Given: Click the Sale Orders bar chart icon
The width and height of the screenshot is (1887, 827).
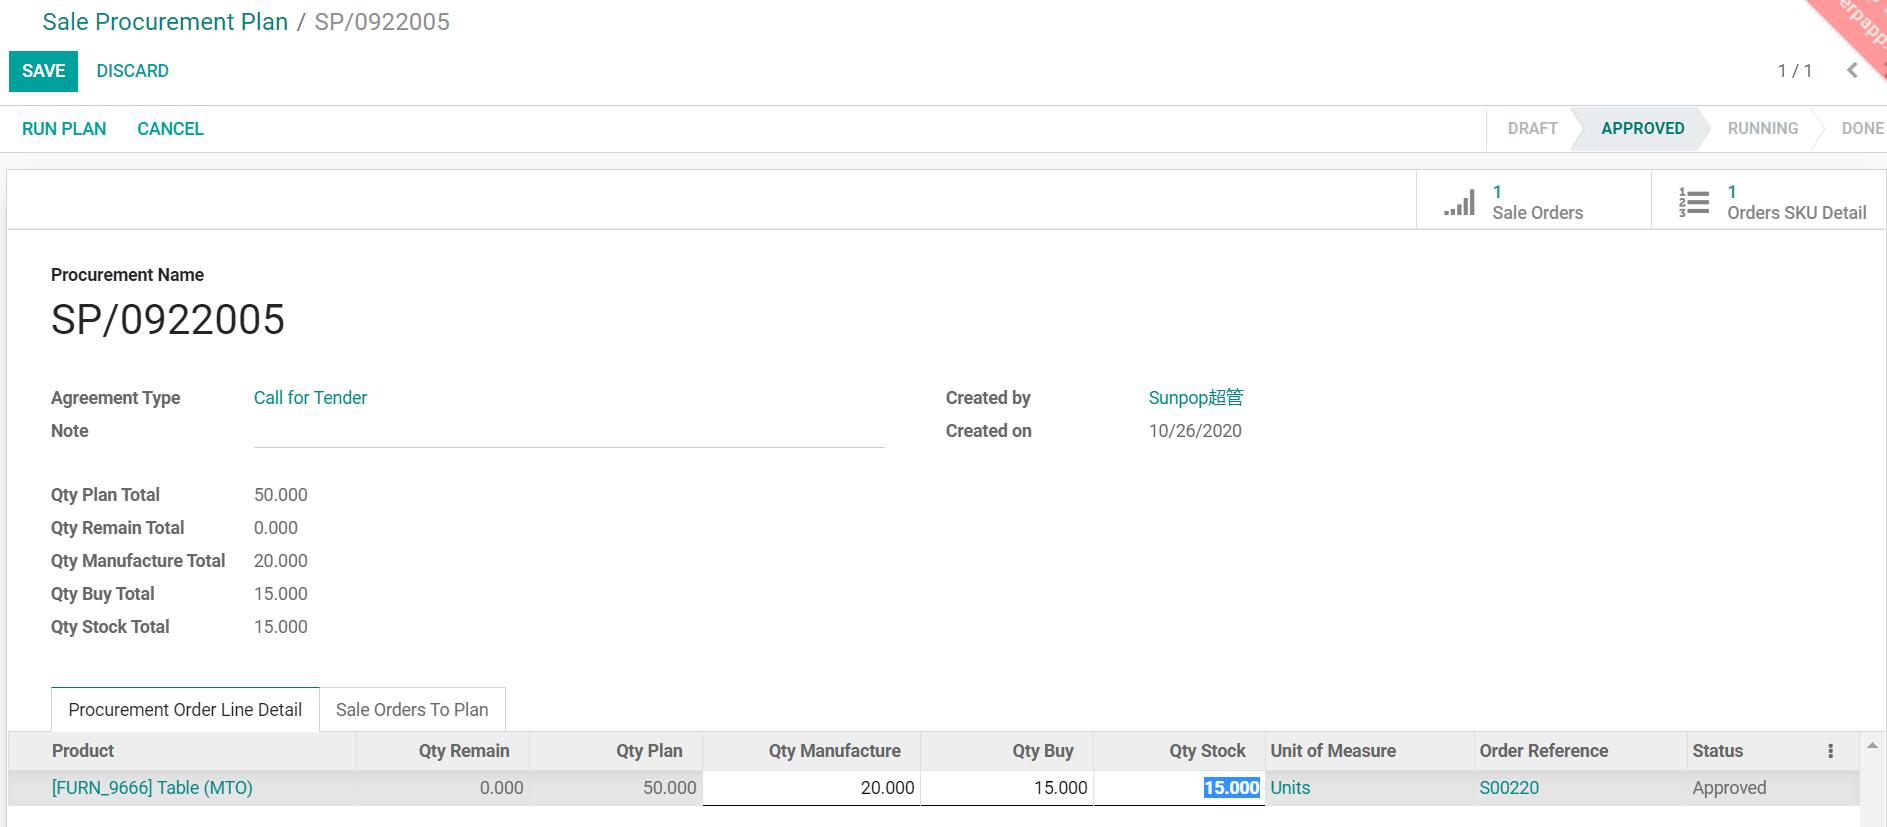Looking at the screenshot, I should 1459,203.
